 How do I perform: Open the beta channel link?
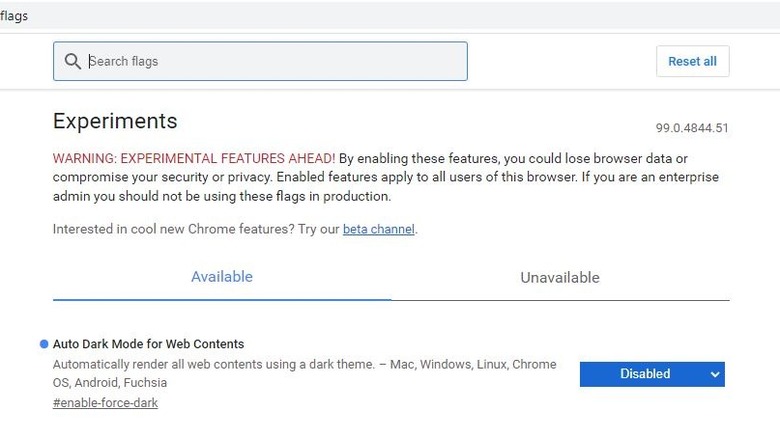378,229
